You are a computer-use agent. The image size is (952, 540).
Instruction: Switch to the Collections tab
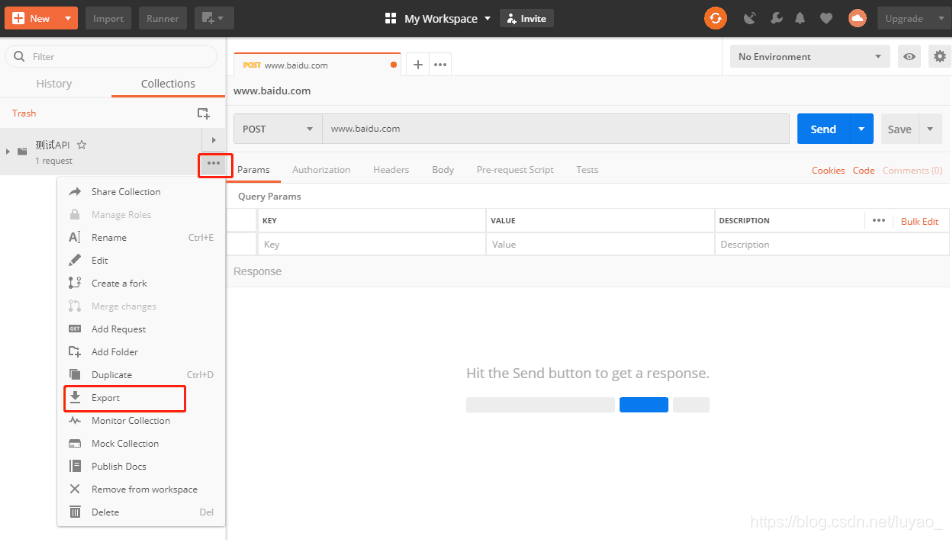(168, 84)
